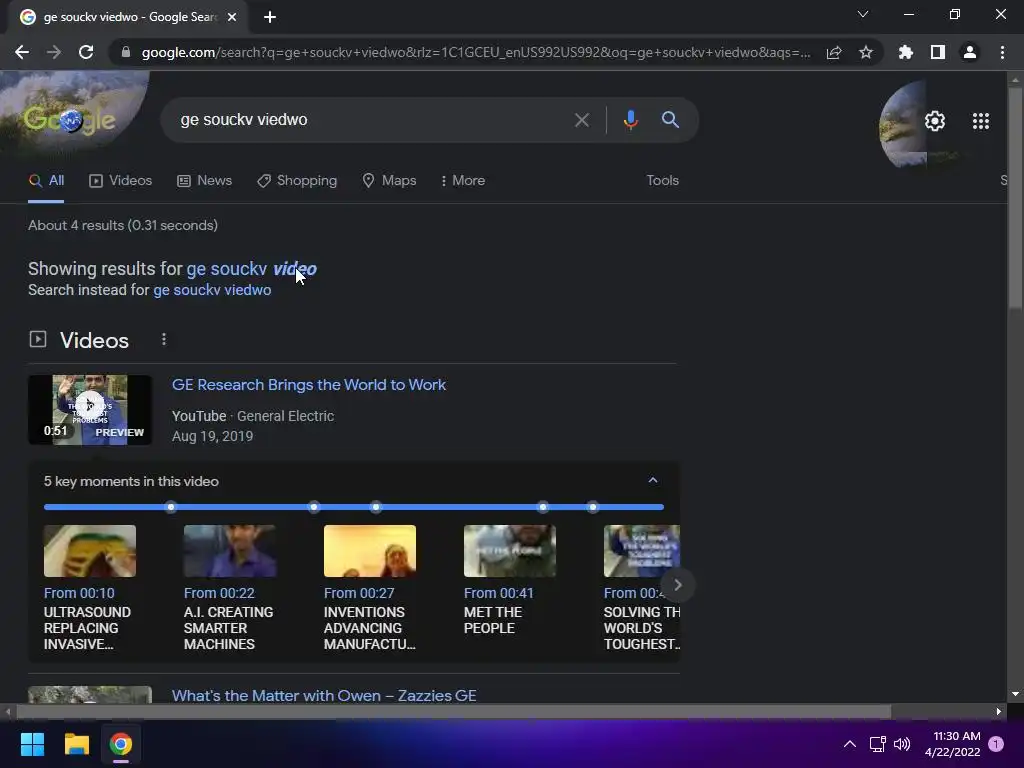Select the All results tab

tap(46, 181)
